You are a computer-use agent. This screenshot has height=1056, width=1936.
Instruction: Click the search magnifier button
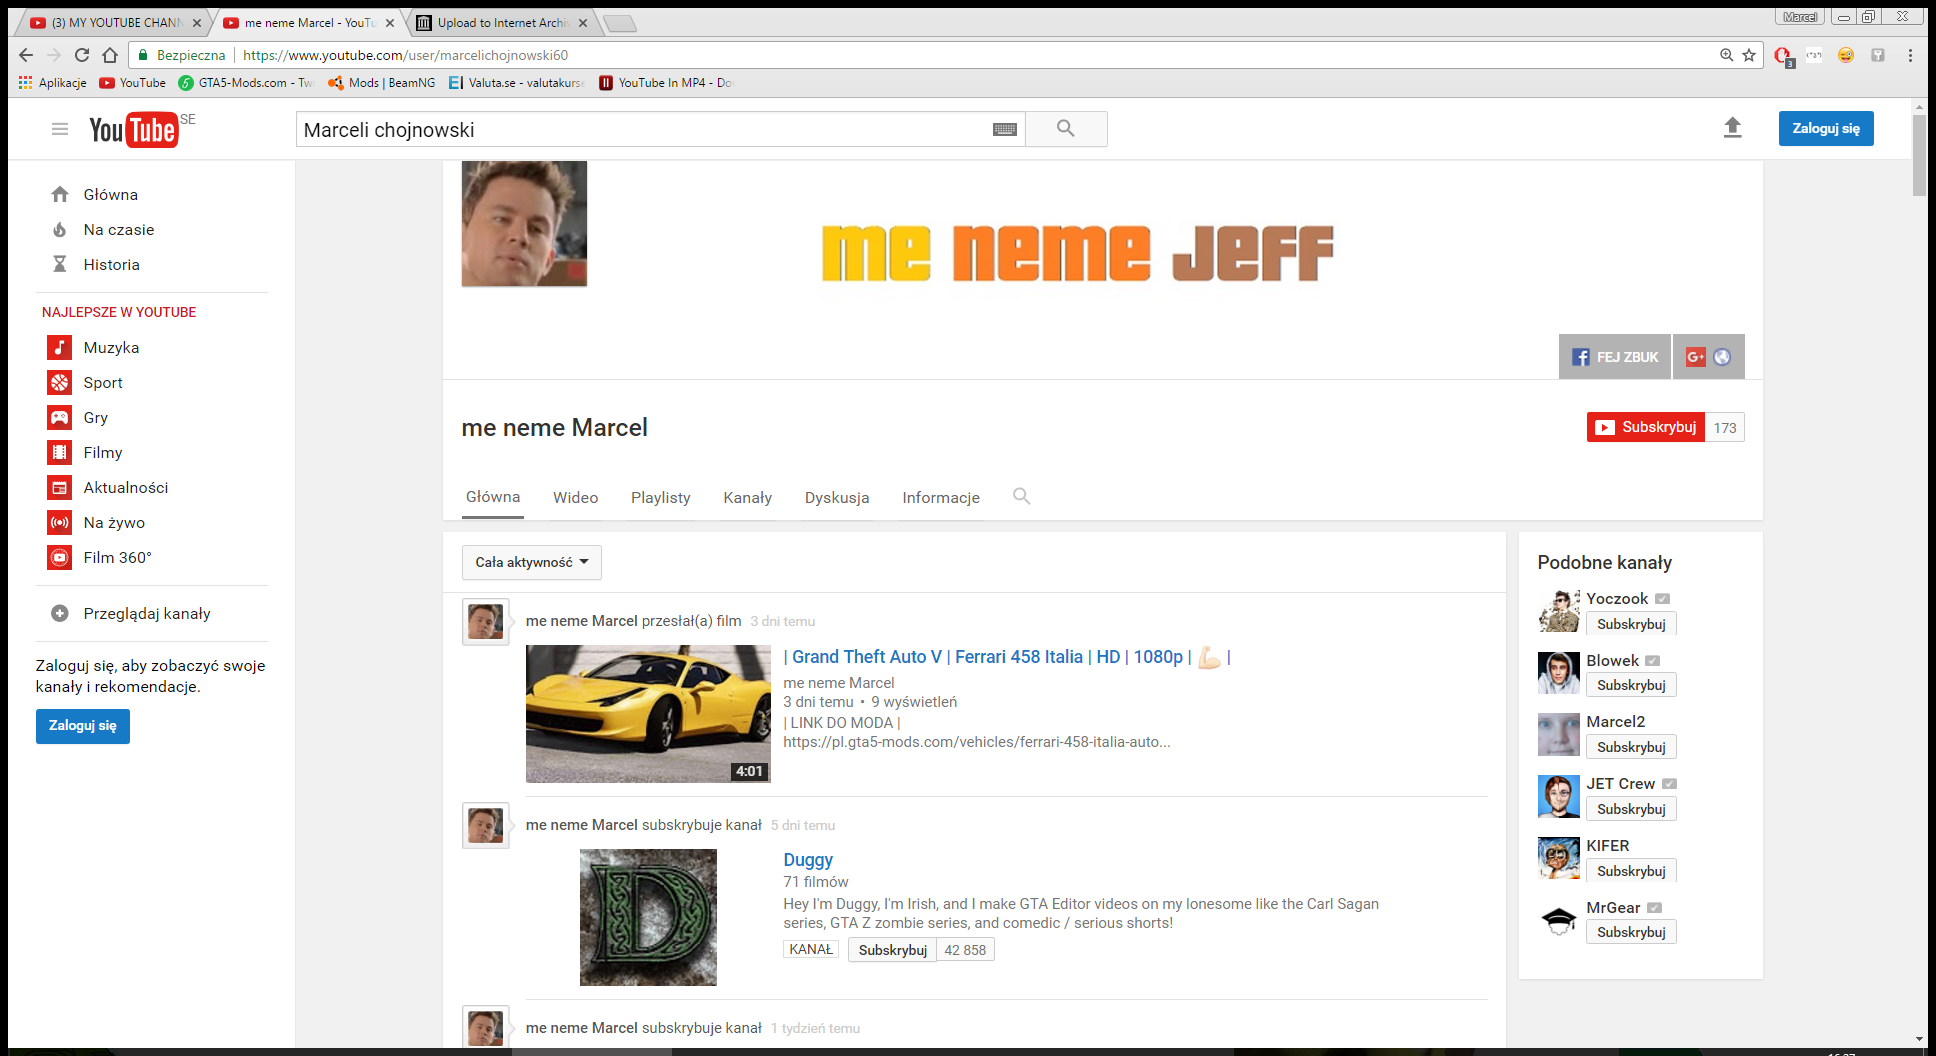[x=1066, y=129]
